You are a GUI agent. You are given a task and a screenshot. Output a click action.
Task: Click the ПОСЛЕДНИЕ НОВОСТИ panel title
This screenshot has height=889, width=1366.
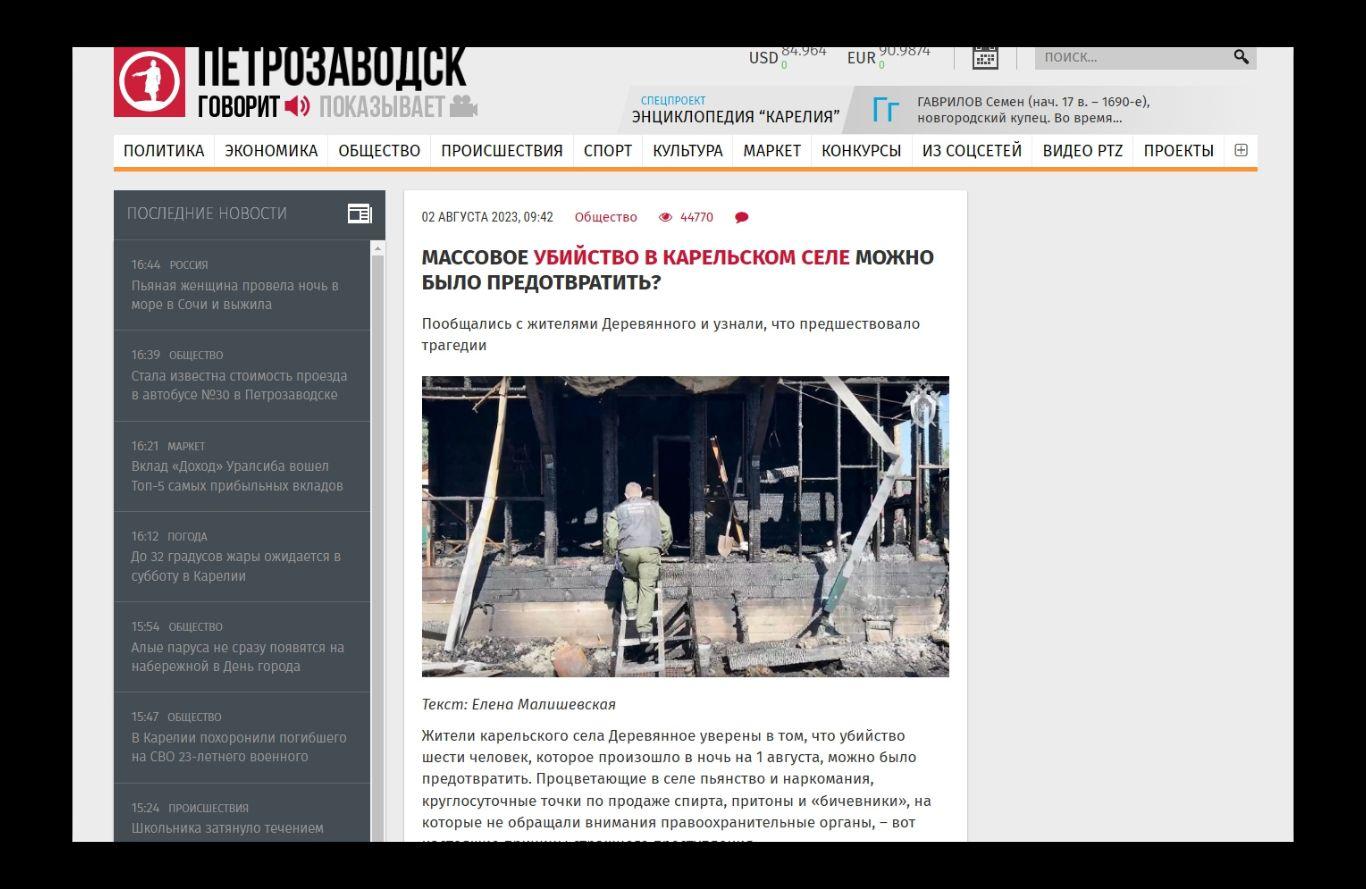coord(207,213)
